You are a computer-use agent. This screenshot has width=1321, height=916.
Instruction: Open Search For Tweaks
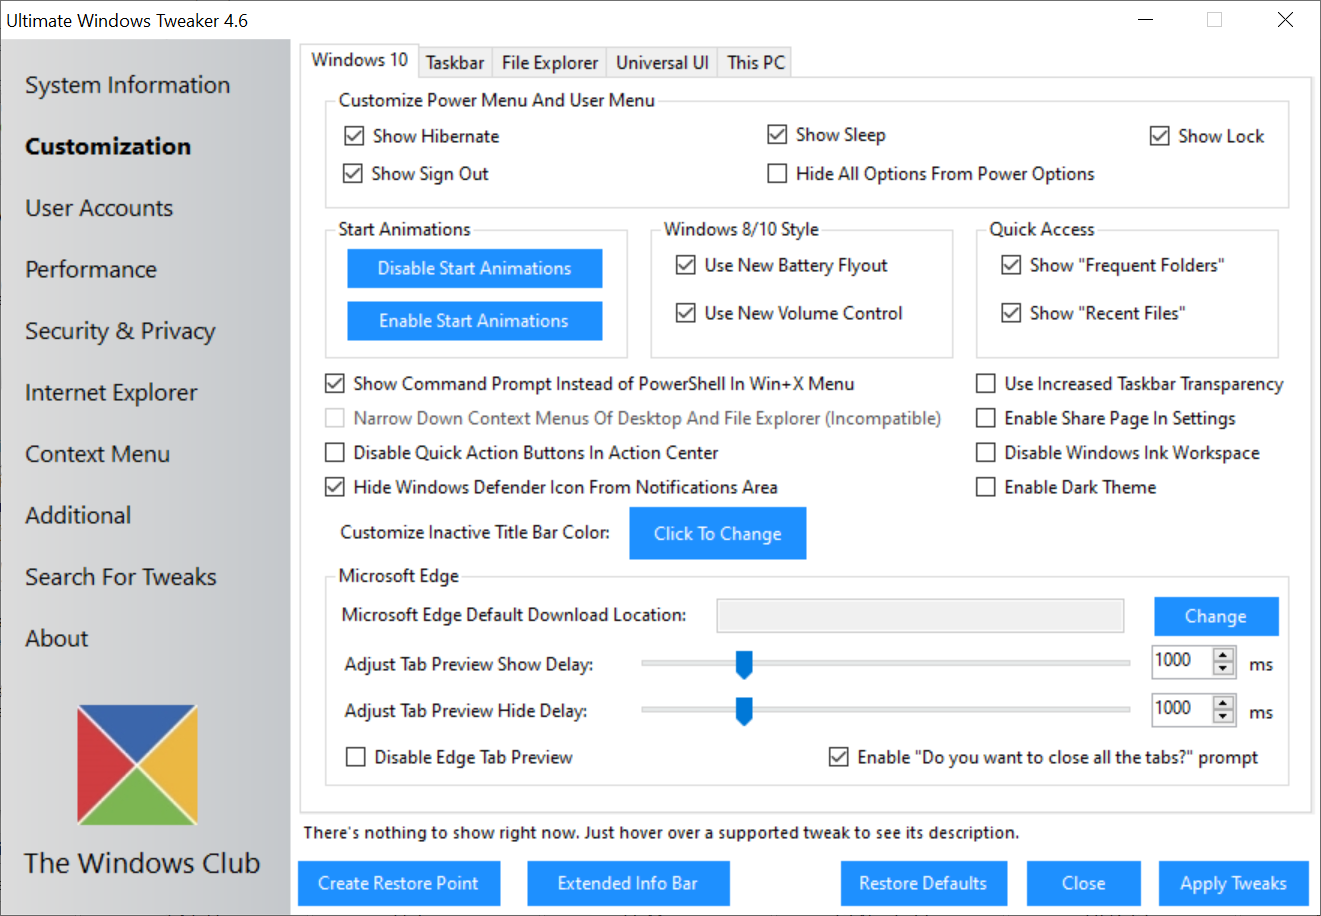121,577
